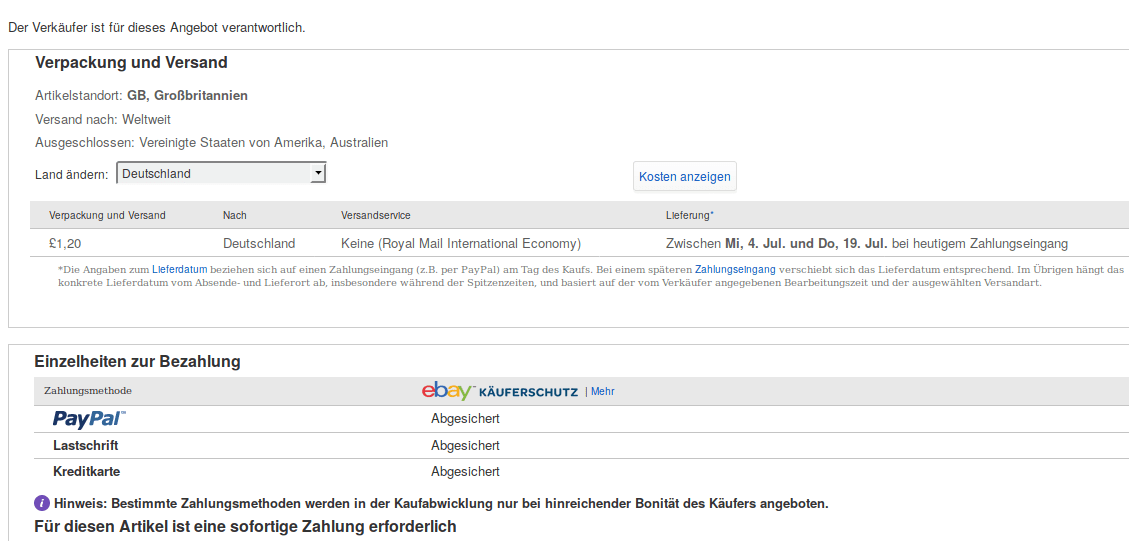Click the Lieferung* column header

point(690,215)
